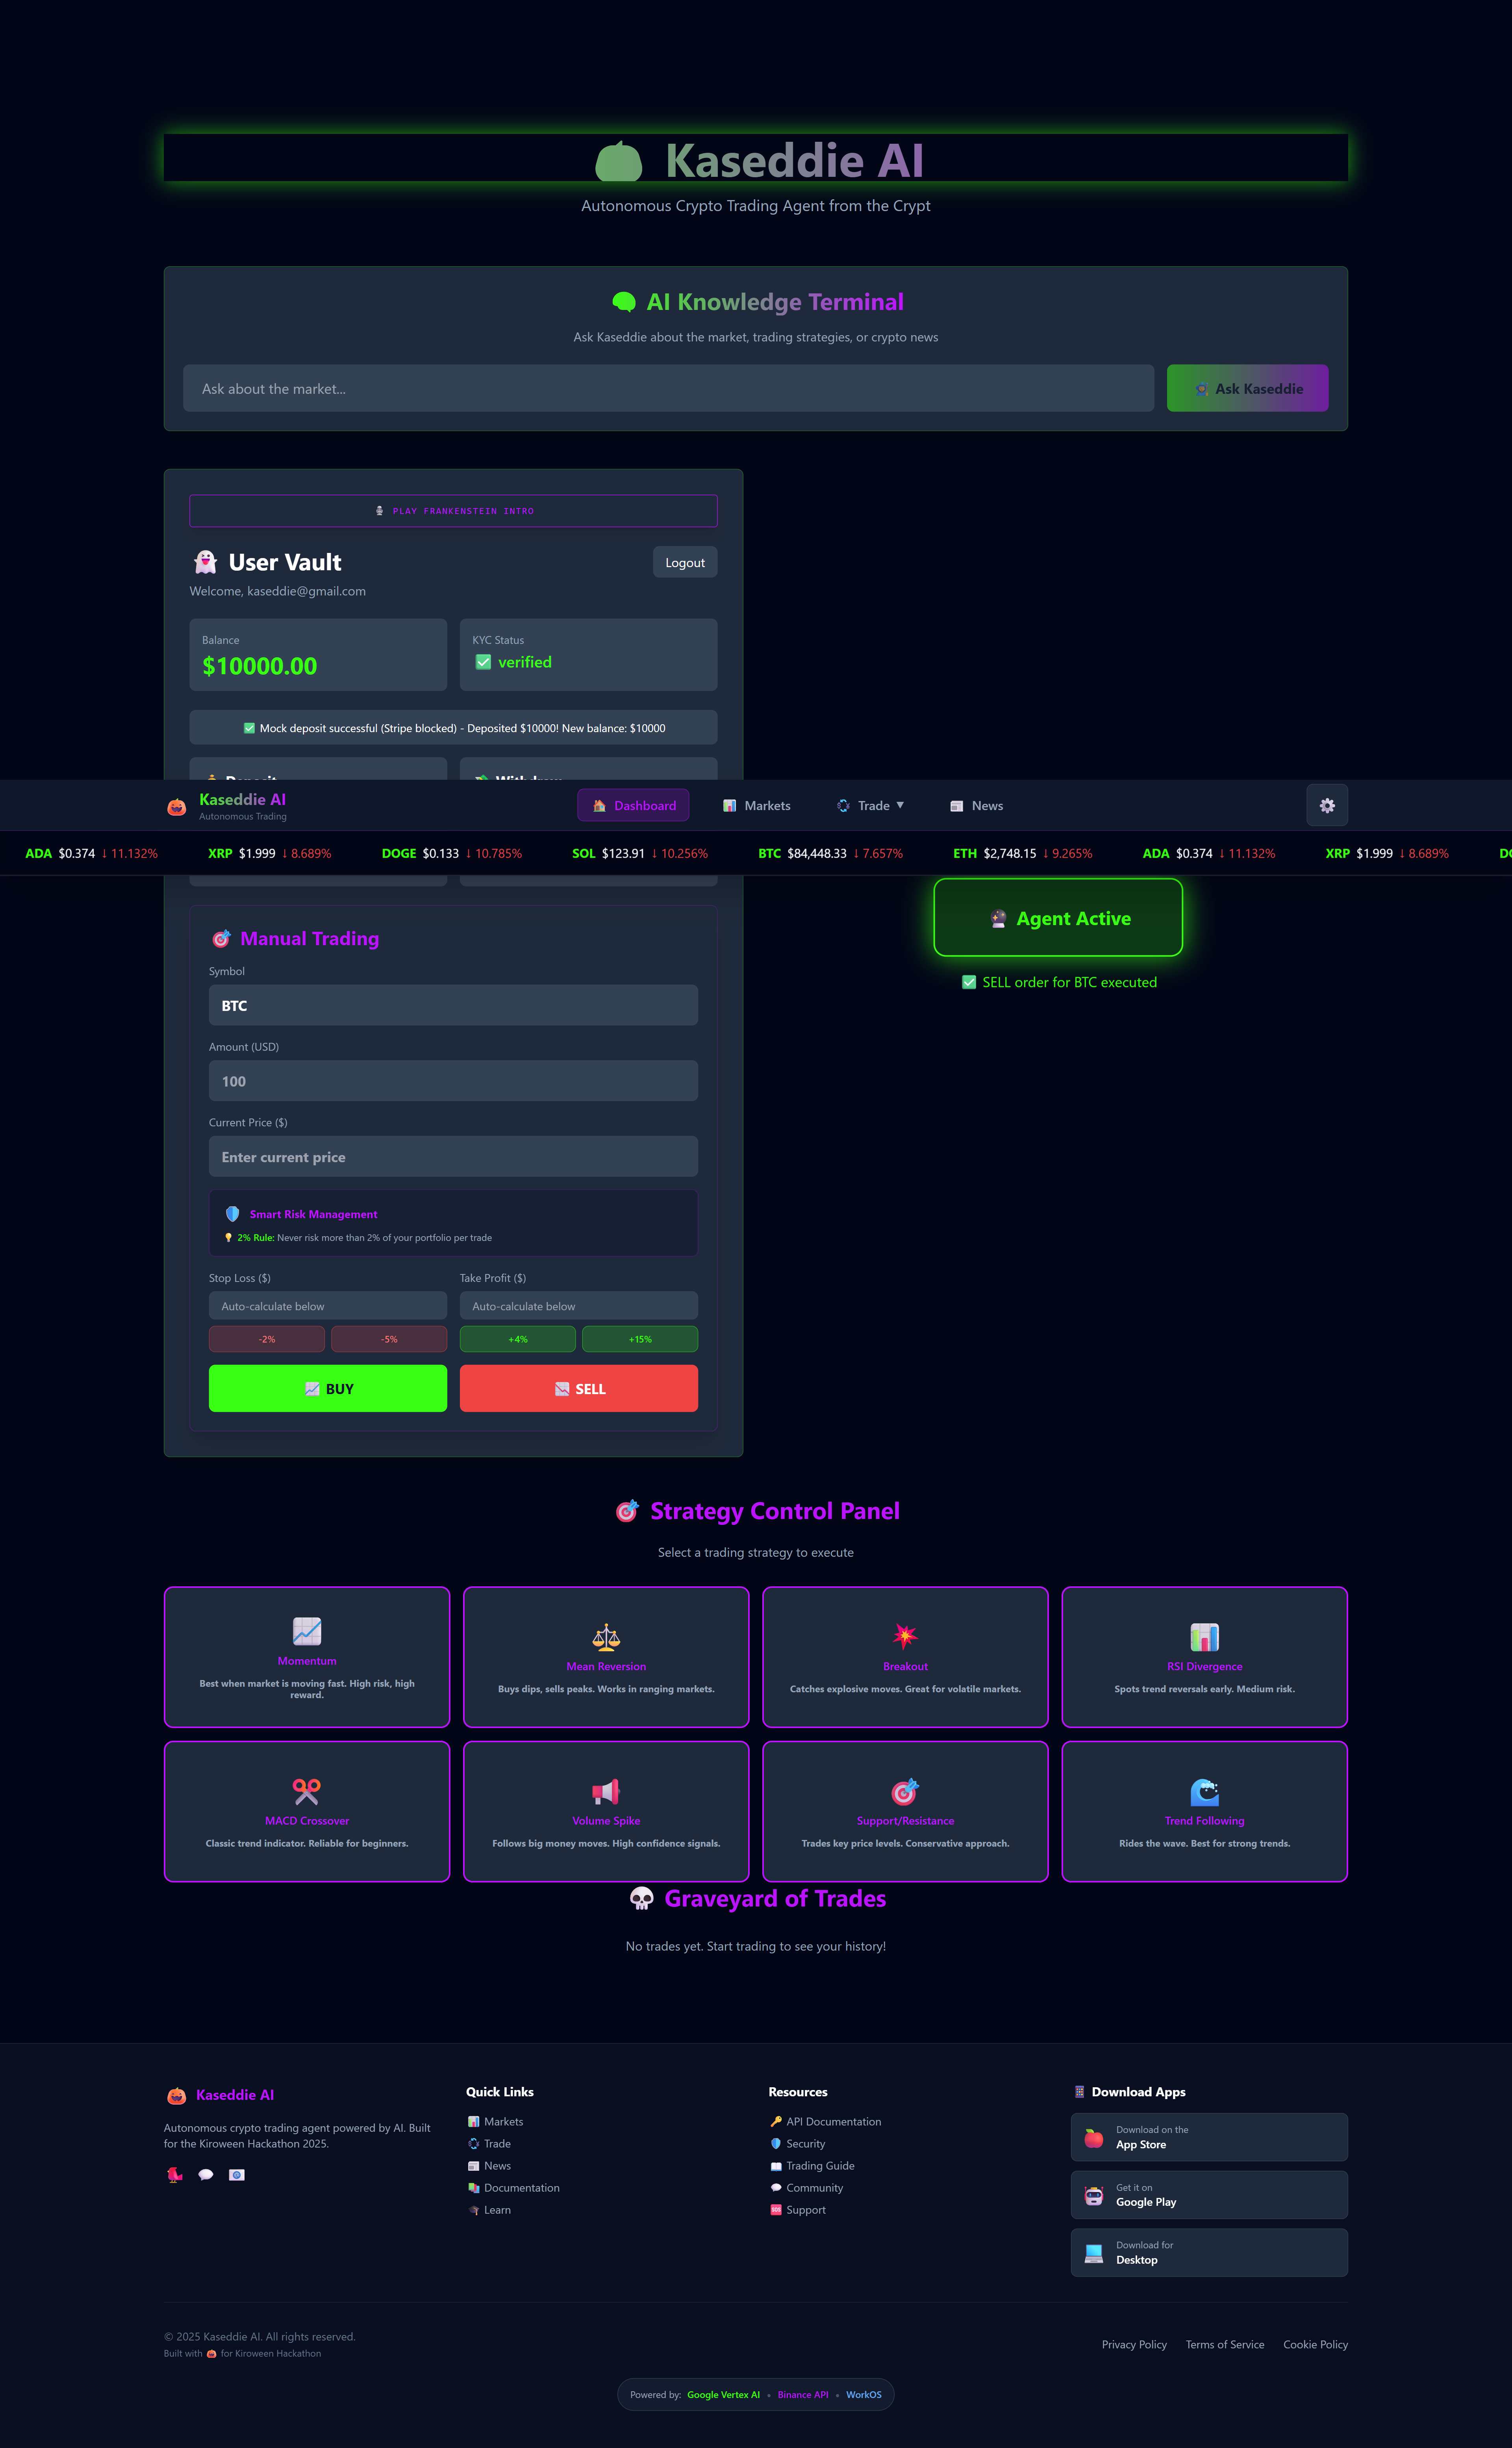Select the Volume Spike megaphone icon
The height and width of the screenshot is (2448, 1512).
click(x=606, y=1791)
